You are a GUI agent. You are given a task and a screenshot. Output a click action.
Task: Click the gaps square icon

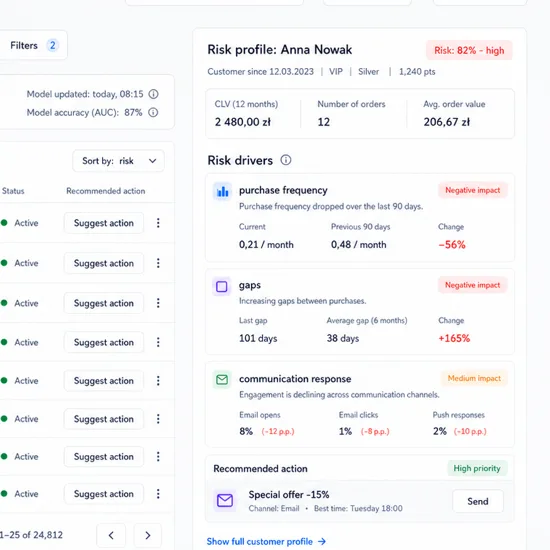coord(222,287)
